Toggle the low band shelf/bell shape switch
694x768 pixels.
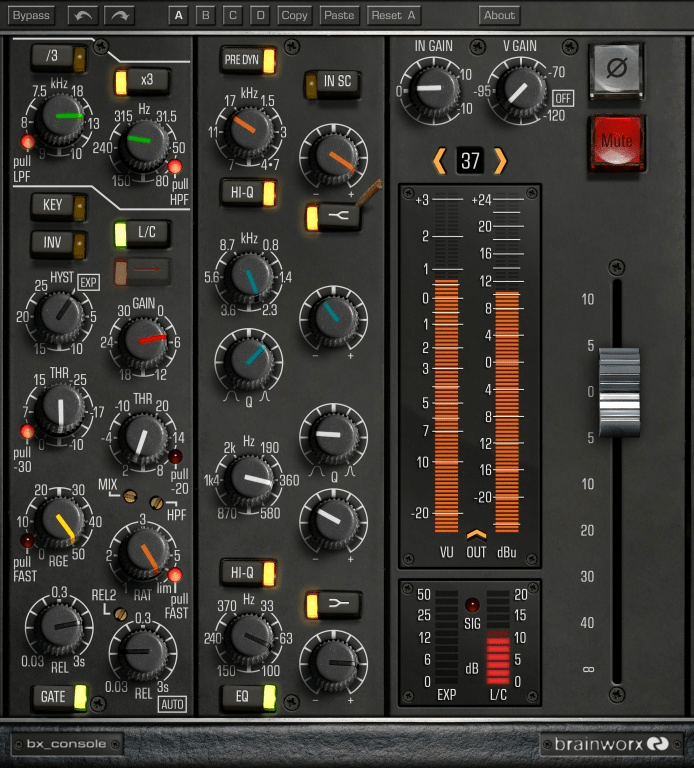(x=333, y=605)
